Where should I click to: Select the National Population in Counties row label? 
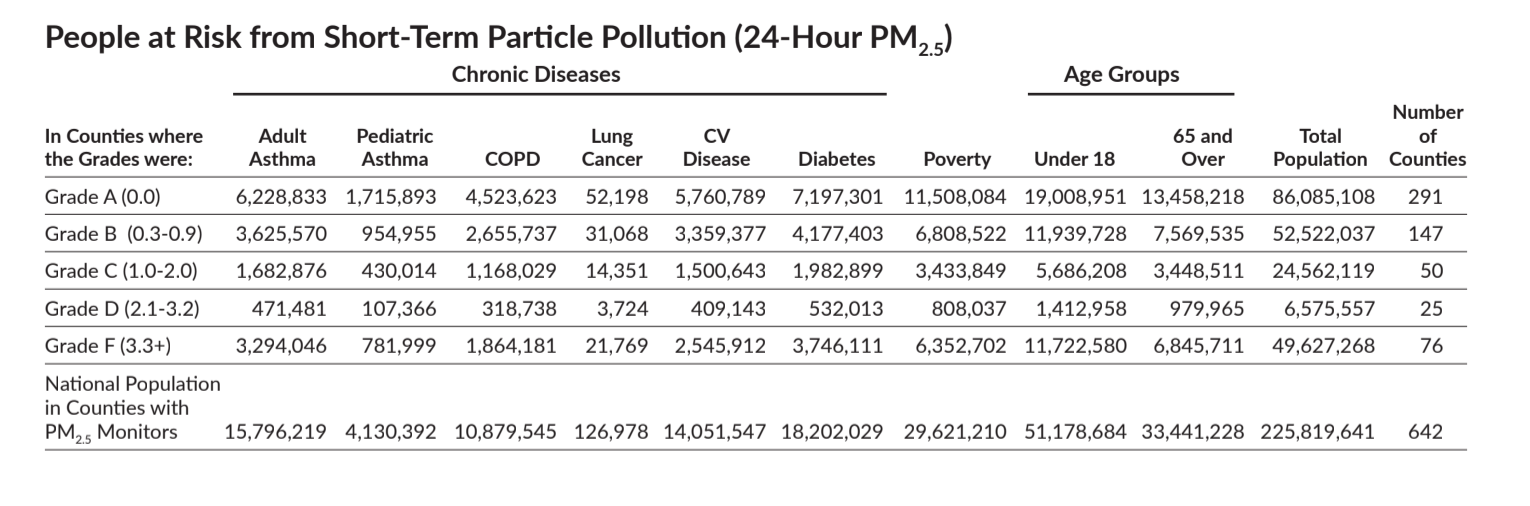[x=131, y=407]
